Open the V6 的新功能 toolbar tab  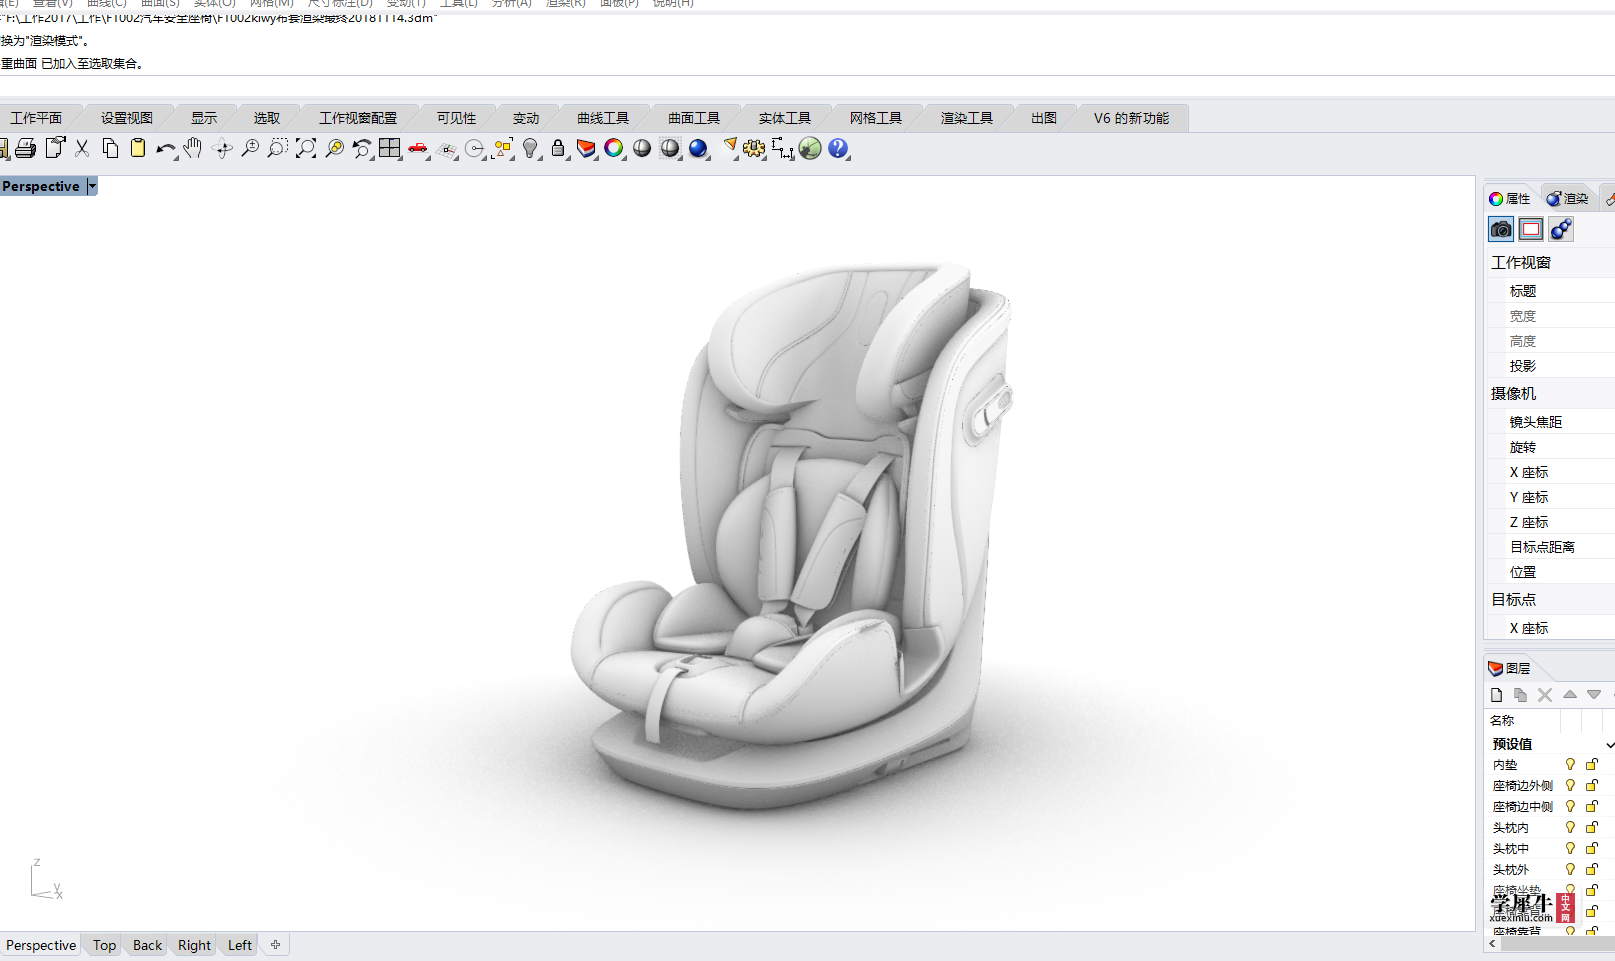[1131, 118]
